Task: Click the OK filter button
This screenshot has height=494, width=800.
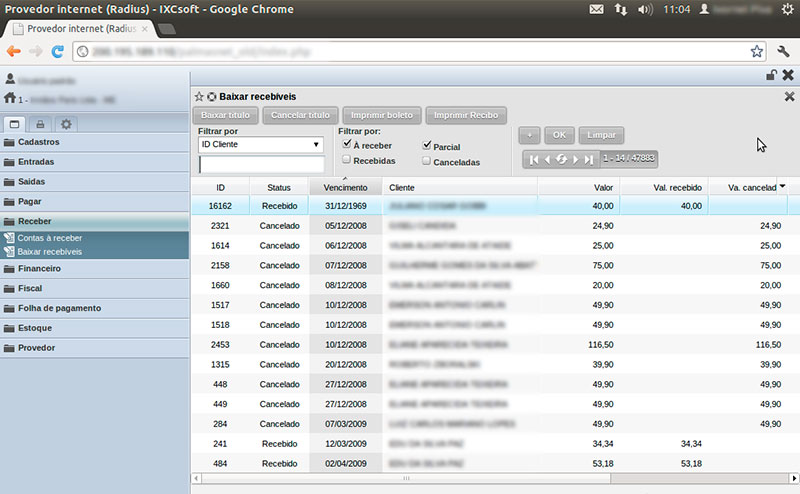Action: [559, 135]
